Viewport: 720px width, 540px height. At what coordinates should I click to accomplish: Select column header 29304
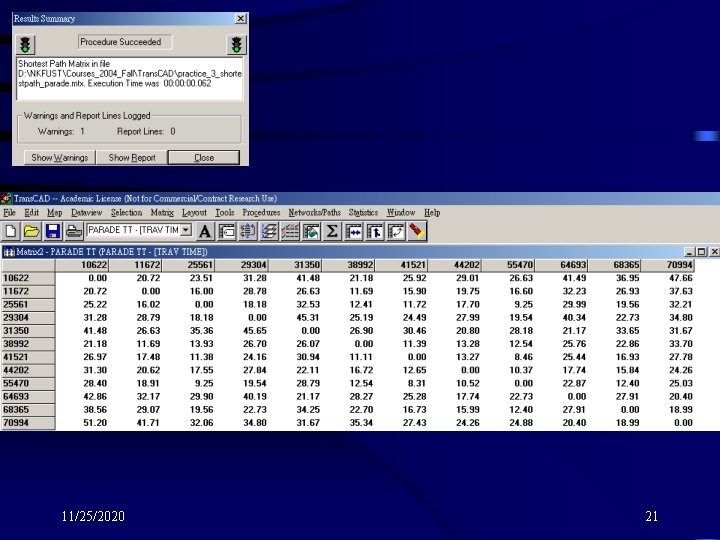click(242, 265)
